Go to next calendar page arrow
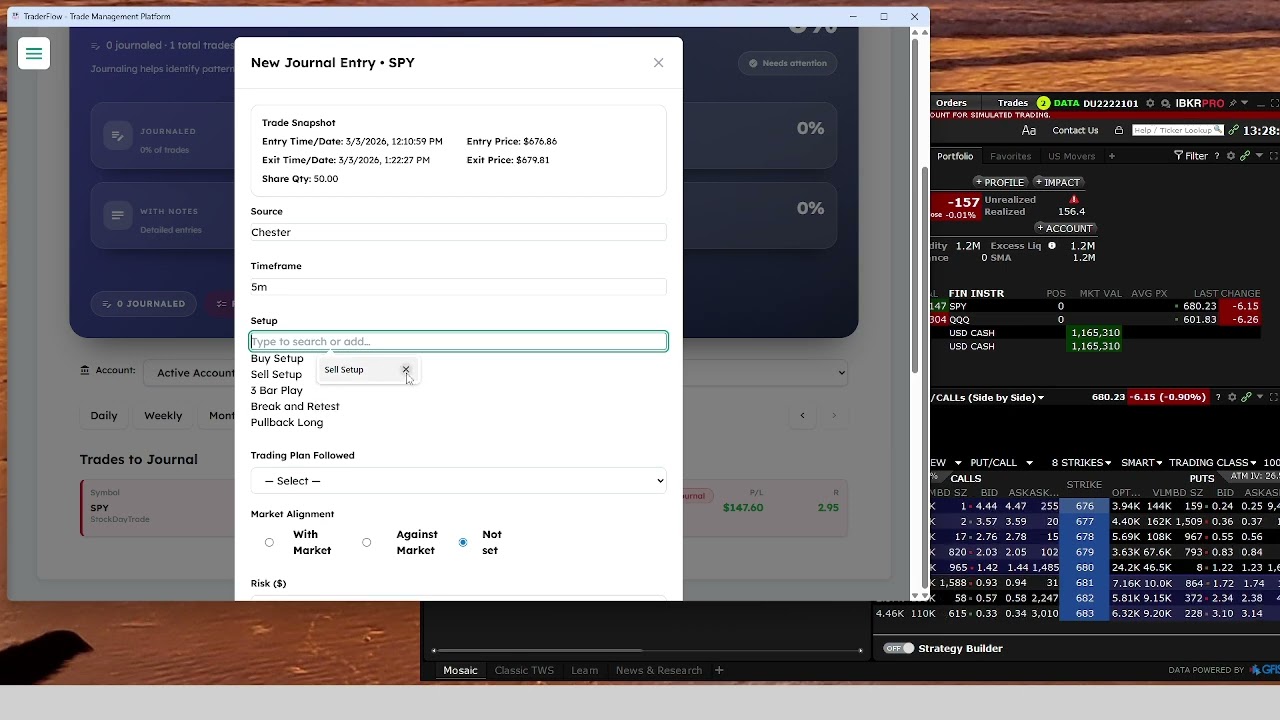The height and width of the screenshot is (720, 1280). pos(835,415)
